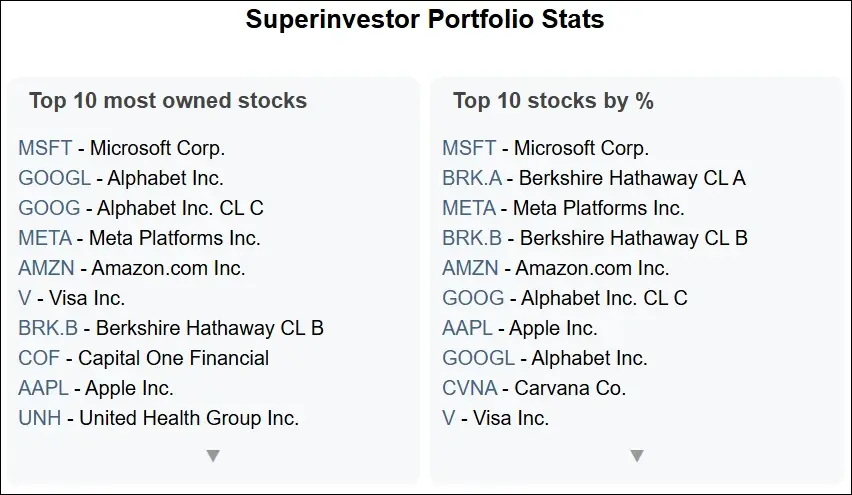This screenshot has height=495, width=852.
Task: Click BRK.B ticker in stocks by % list
Action: (472, 238)
